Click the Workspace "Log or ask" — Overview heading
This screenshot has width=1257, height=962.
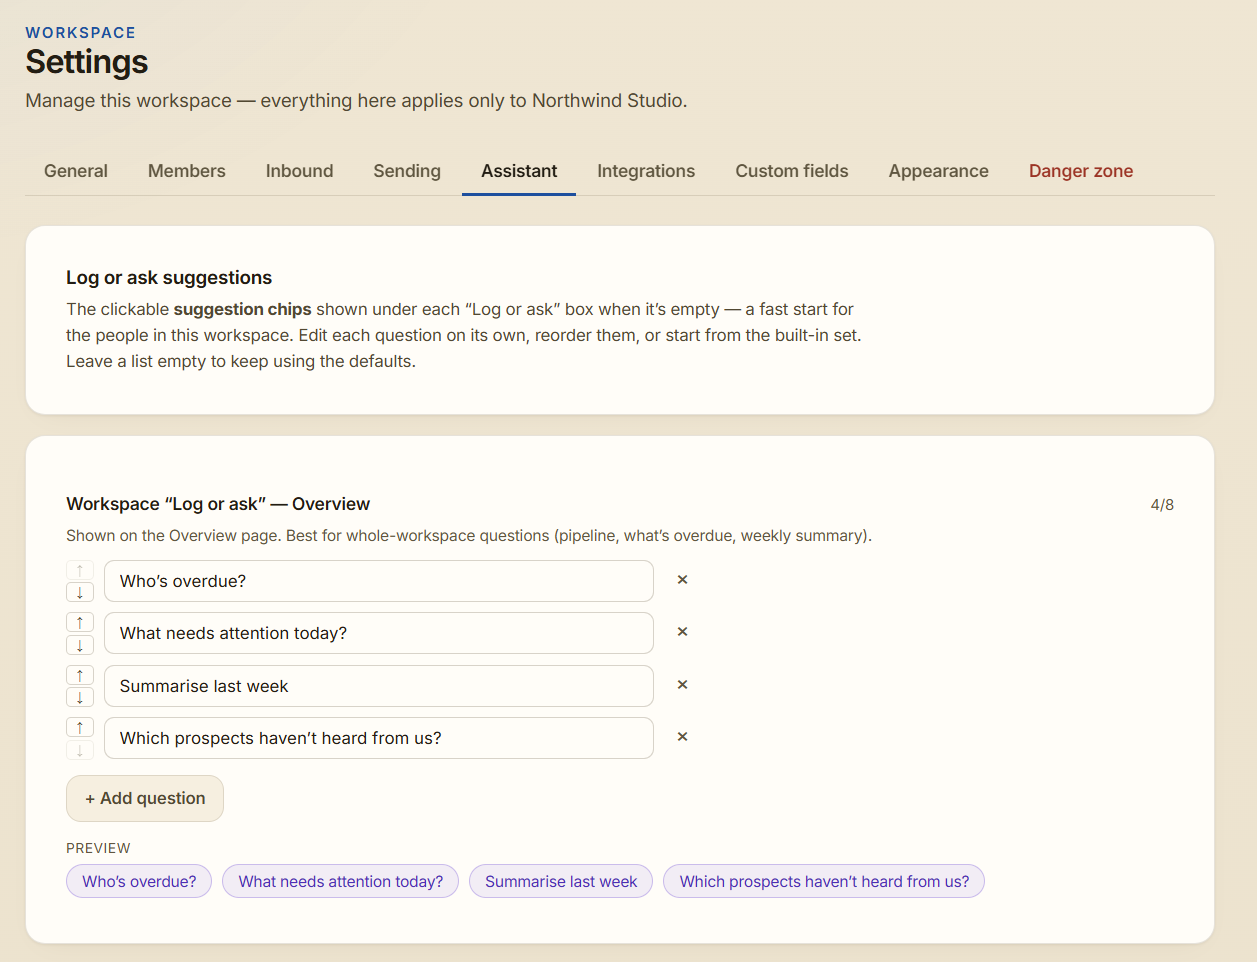click(218, 504)
